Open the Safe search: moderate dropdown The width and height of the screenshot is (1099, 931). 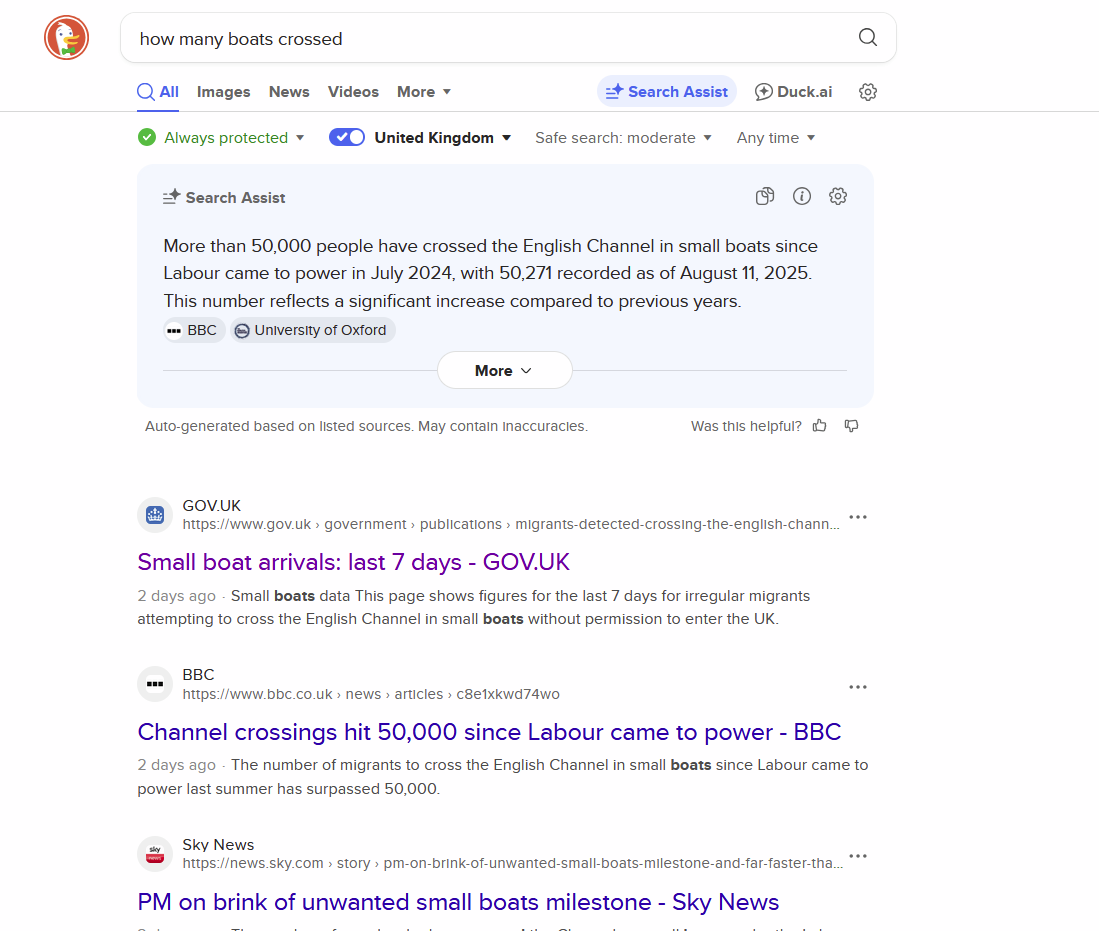pos(623,138)
